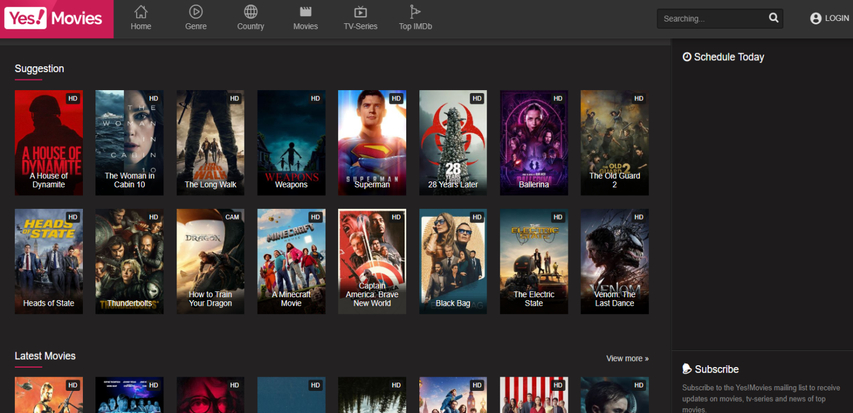Open The Woman in Cabin 10 poster

[x=129, y=143]
